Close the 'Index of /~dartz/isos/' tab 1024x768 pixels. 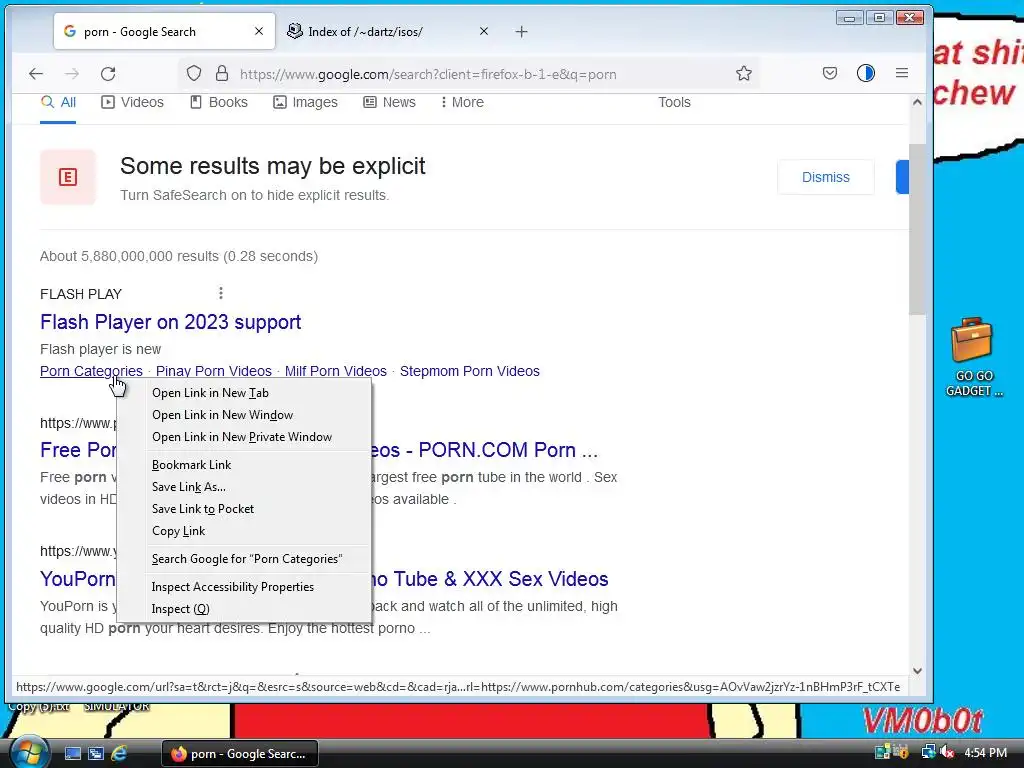(484, 31)
